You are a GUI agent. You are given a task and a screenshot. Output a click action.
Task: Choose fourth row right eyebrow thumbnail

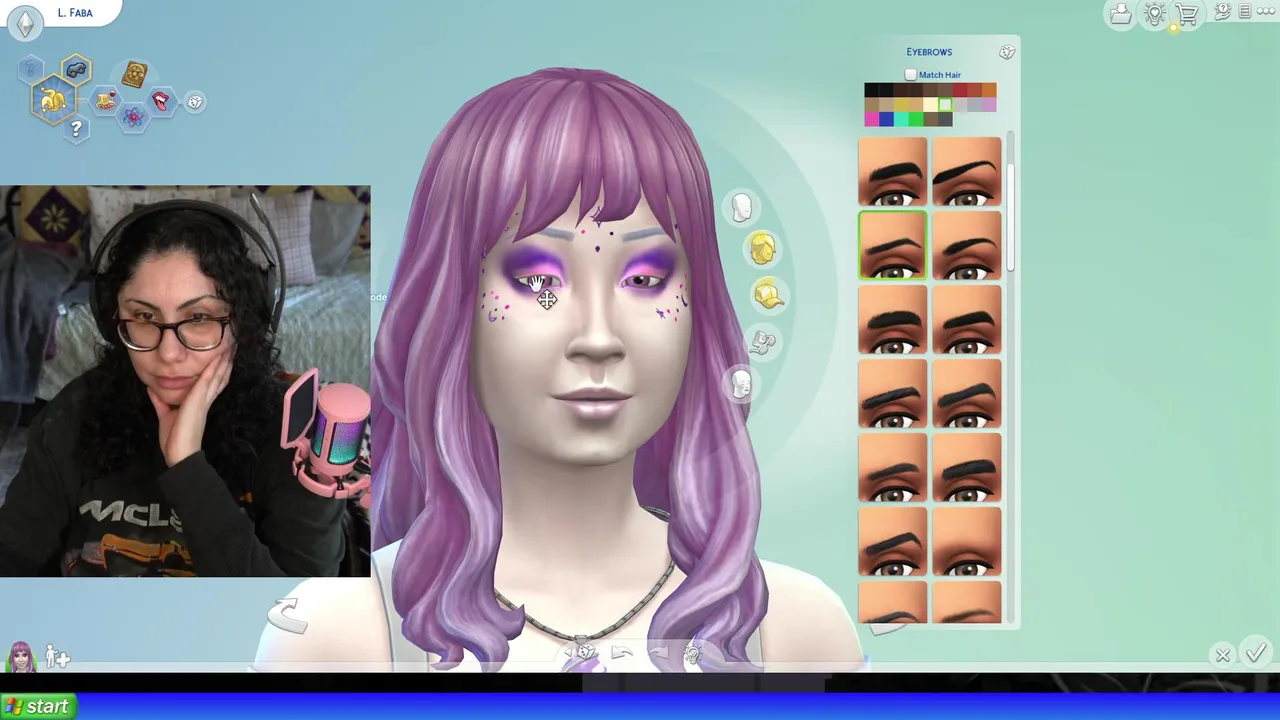[967, 394]
